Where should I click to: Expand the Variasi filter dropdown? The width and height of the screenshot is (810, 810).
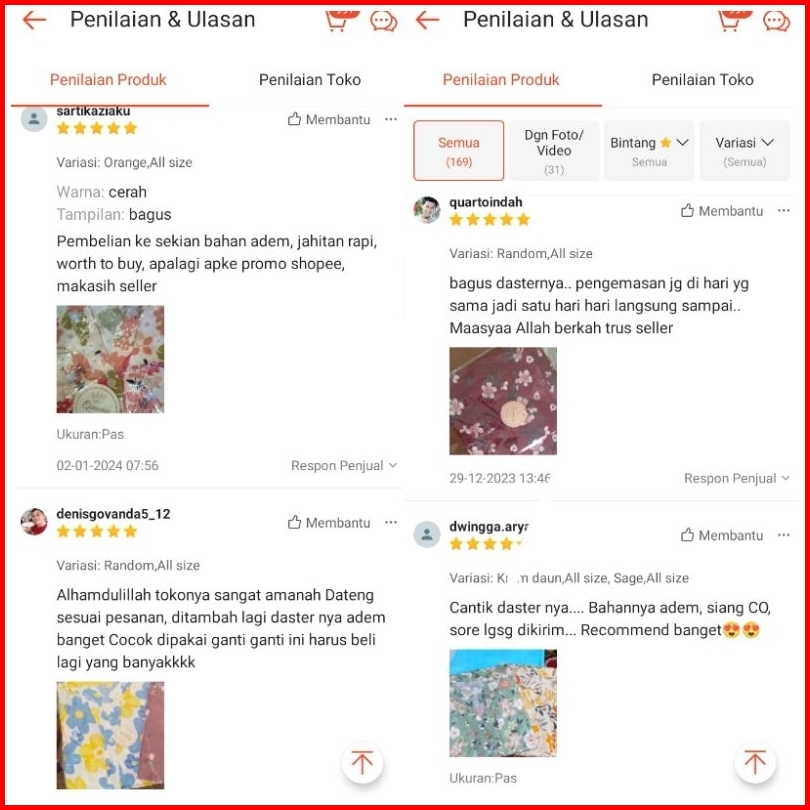(x=744, y=151)
